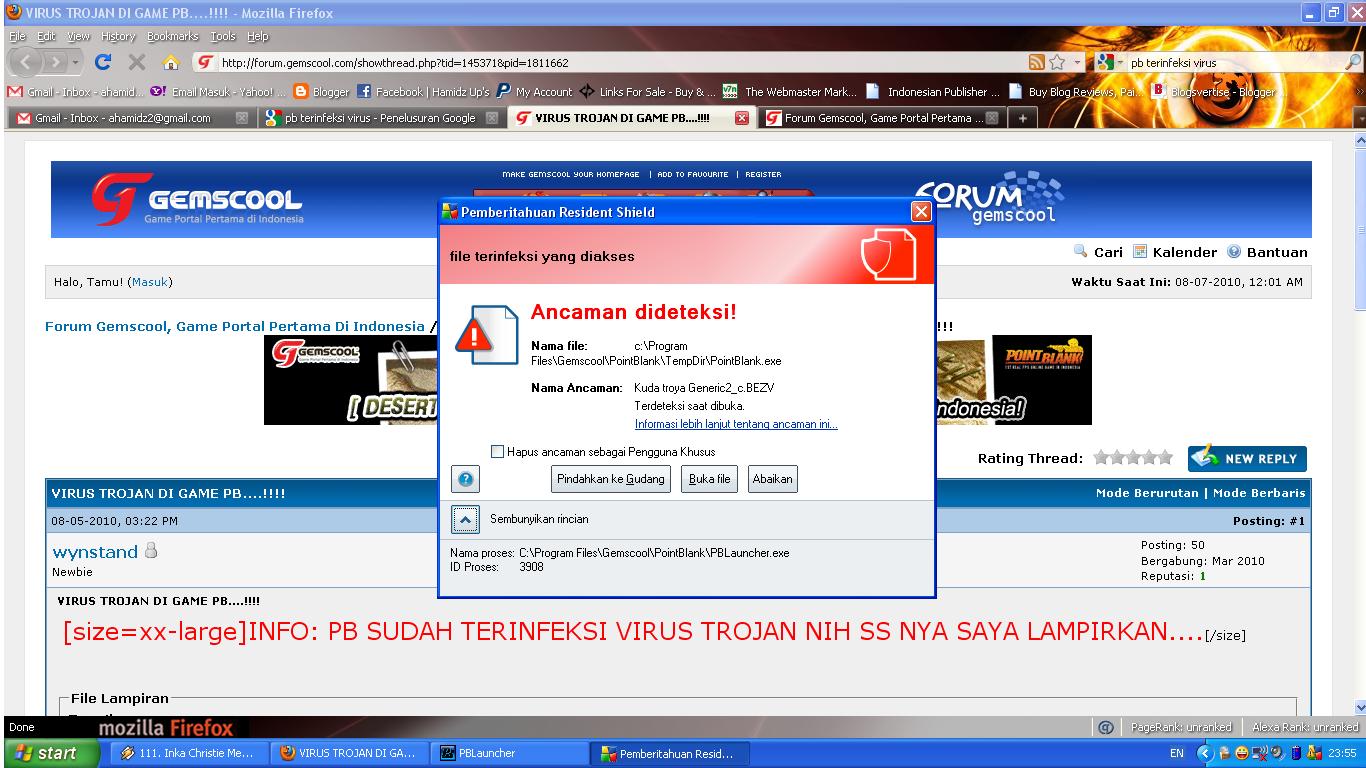Open the PayPal My Account bookmark

coord(535,91)
